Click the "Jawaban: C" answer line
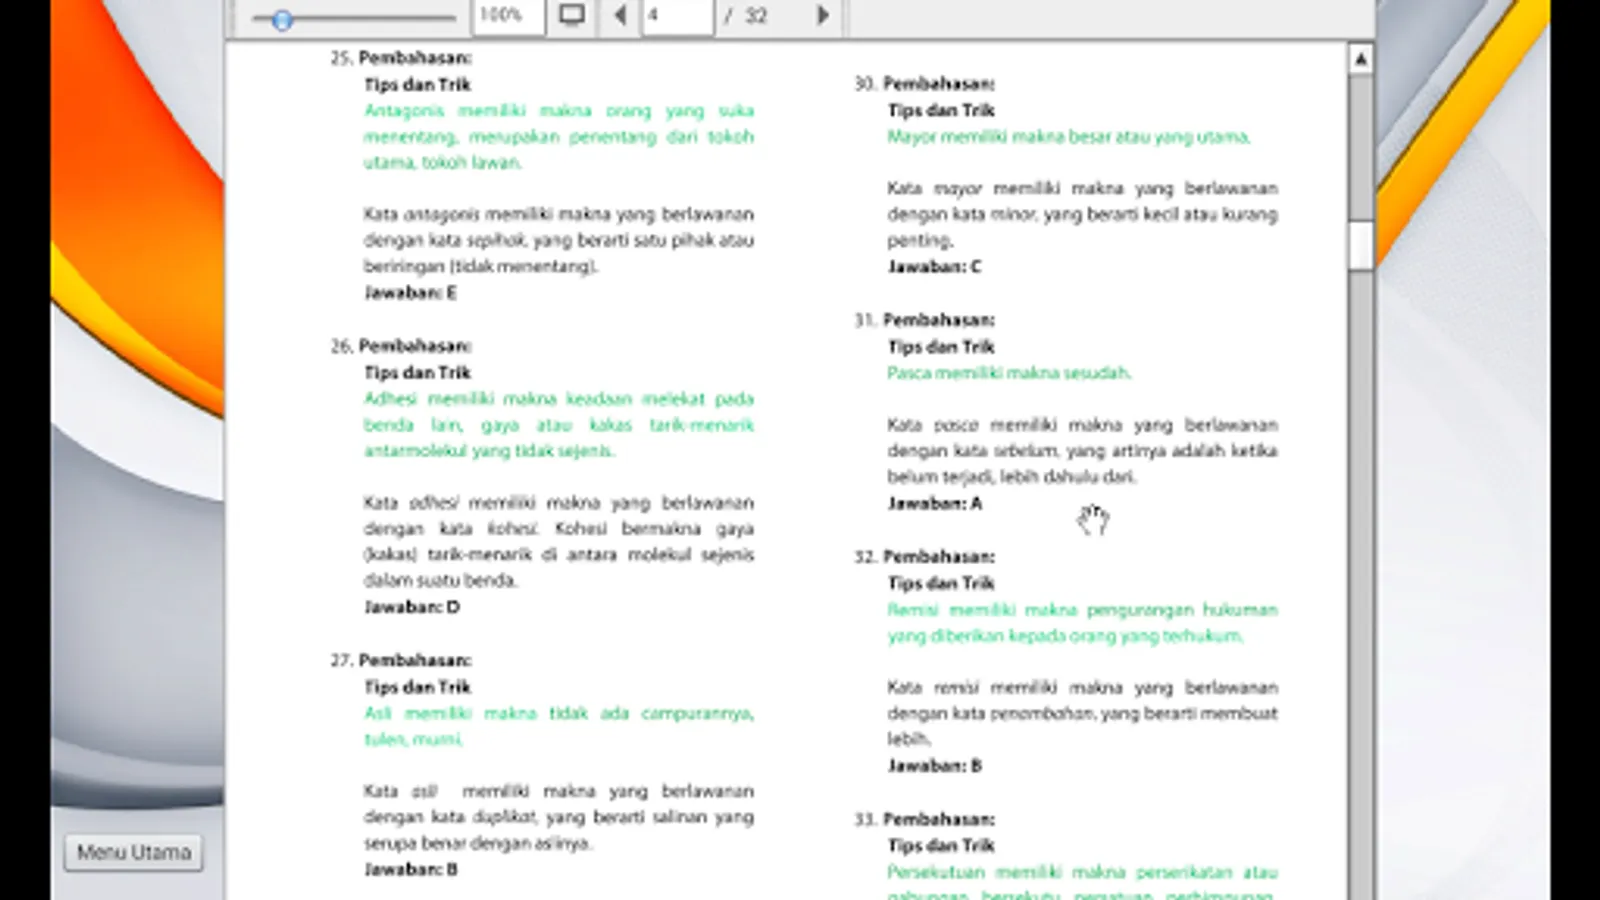The height and width of the screenshot is (900, 1600). click(x=935, y=267)
